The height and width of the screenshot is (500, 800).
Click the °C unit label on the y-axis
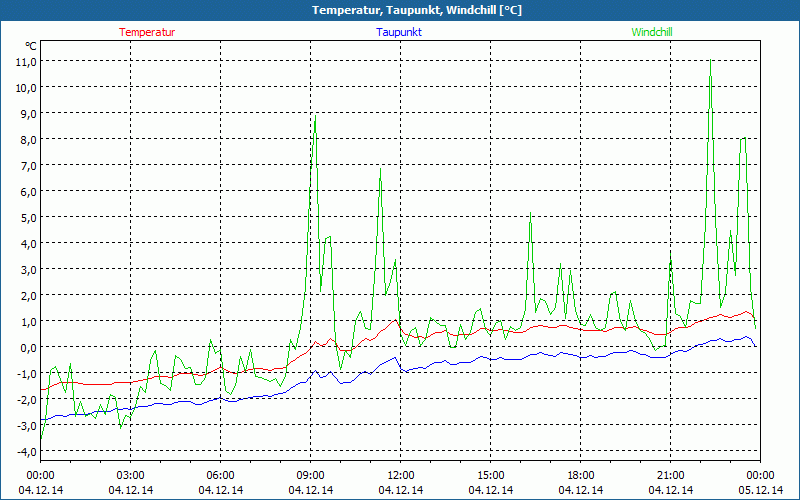coord(31,46)
